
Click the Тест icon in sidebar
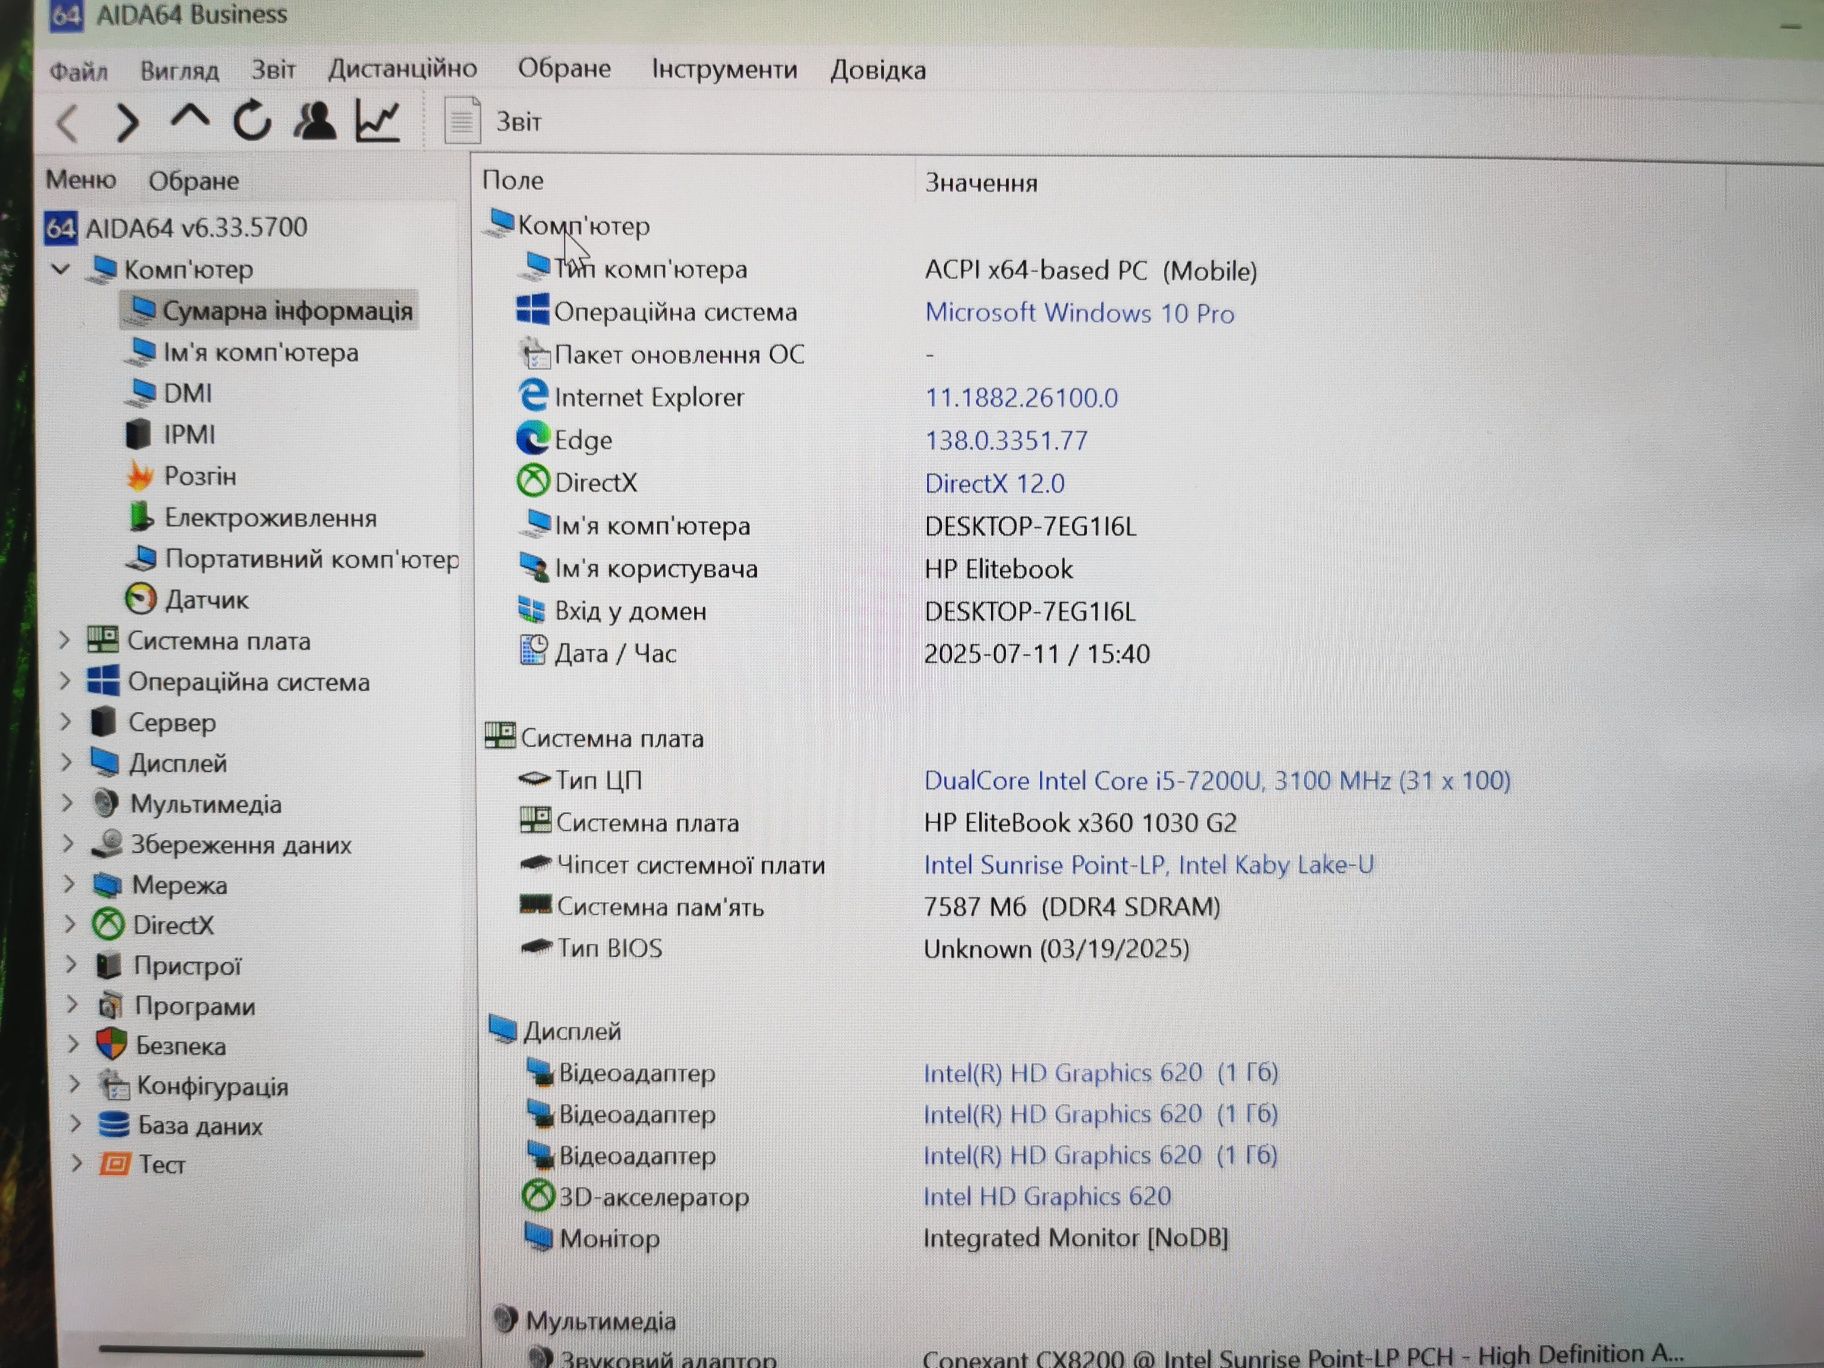pos(115,1164)
